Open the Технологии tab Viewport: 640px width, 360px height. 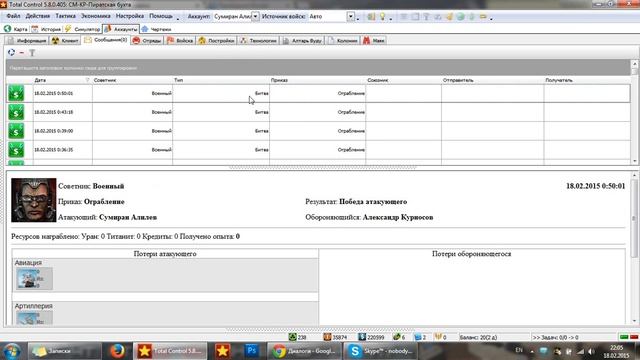point(258,40)
